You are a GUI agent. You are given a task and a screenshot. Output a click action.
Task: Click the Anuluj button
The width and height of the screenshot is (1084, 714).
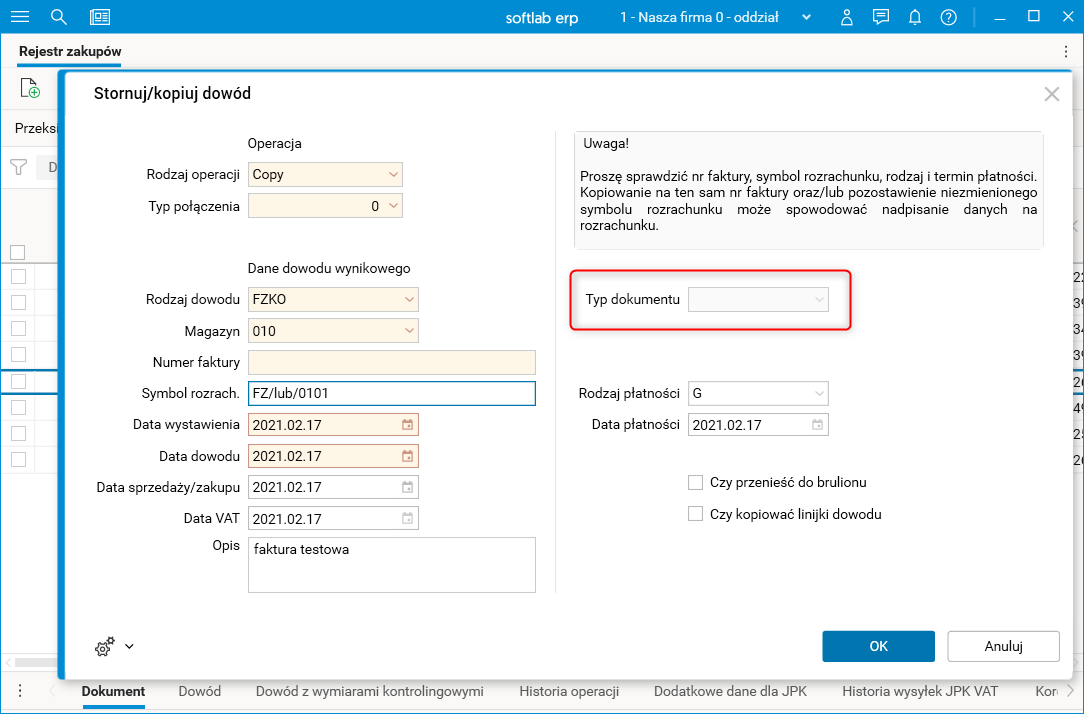1003,646
